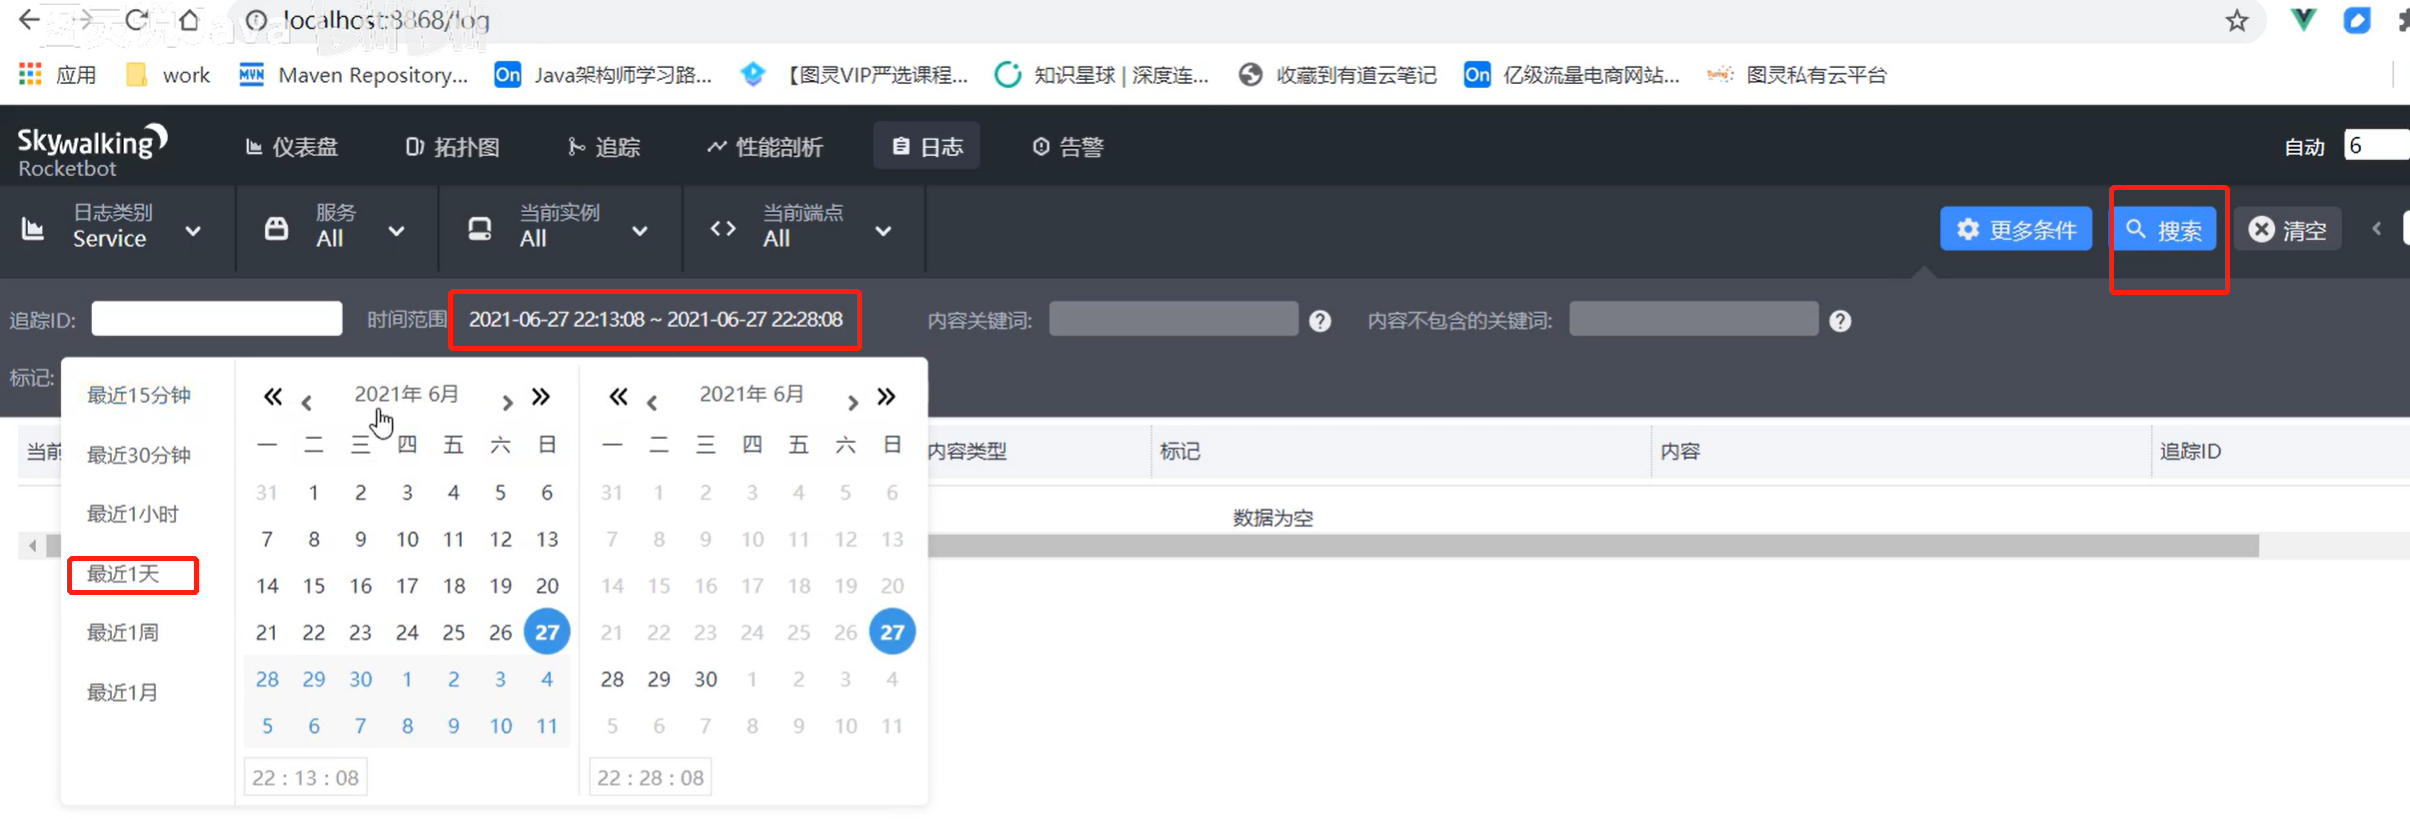Go to next month in left calendar
Image resolution: width=2410 pixels, height=819 pixels.
(507, 402)
